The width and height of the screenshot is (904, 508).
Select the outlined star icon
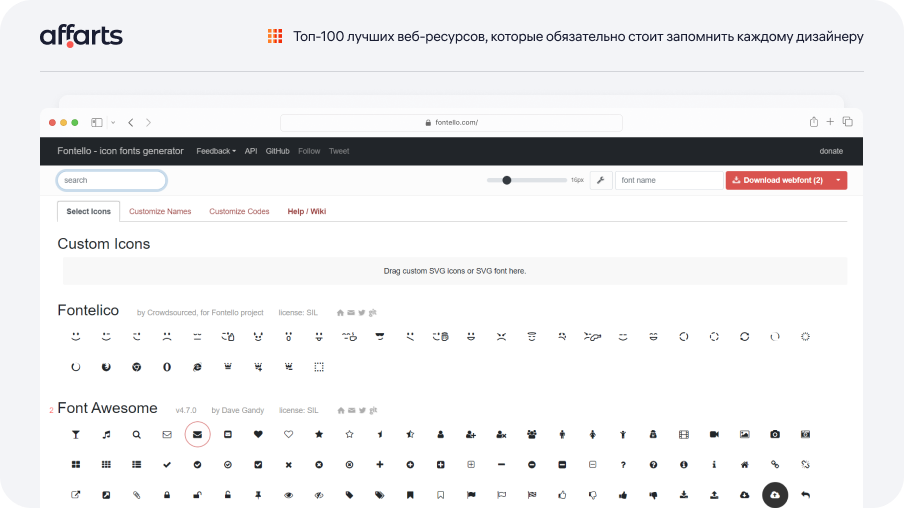tap(349, 435)
